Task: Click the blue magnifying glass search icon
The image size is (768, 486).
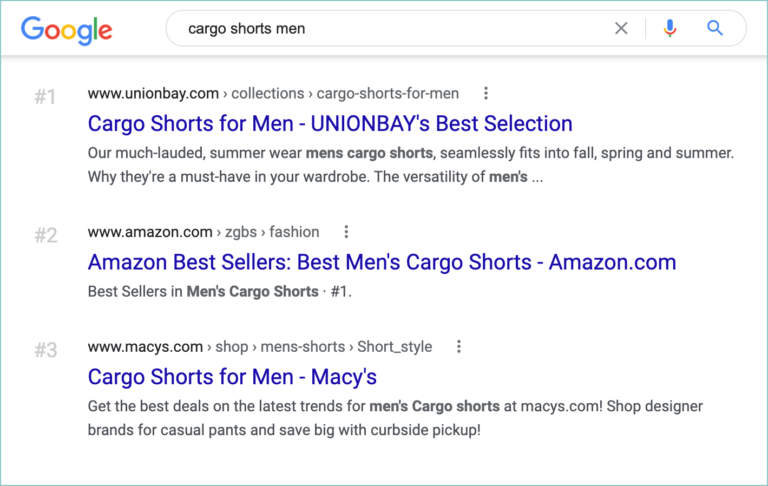Action: 715,28
